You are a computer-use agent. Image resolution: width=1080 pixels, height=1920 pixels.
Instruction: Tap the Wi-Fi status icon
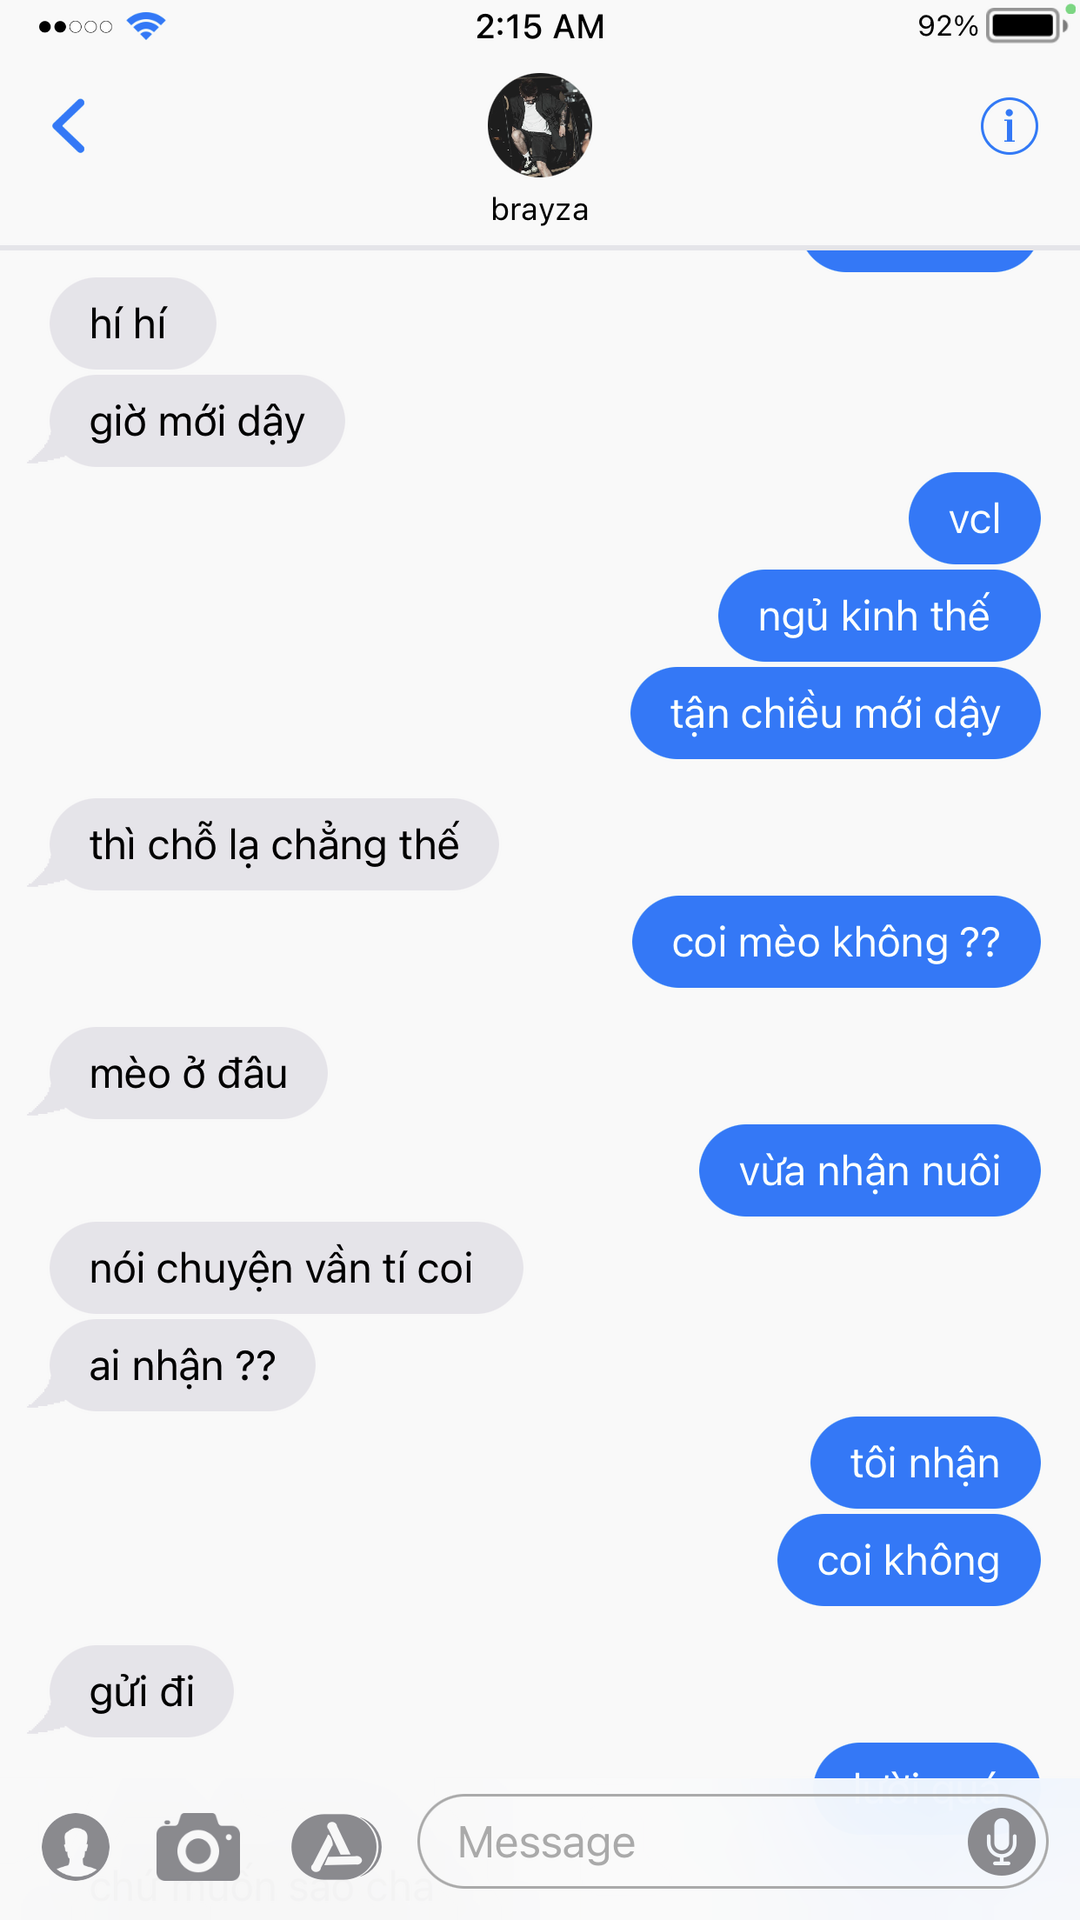(146, 26)
